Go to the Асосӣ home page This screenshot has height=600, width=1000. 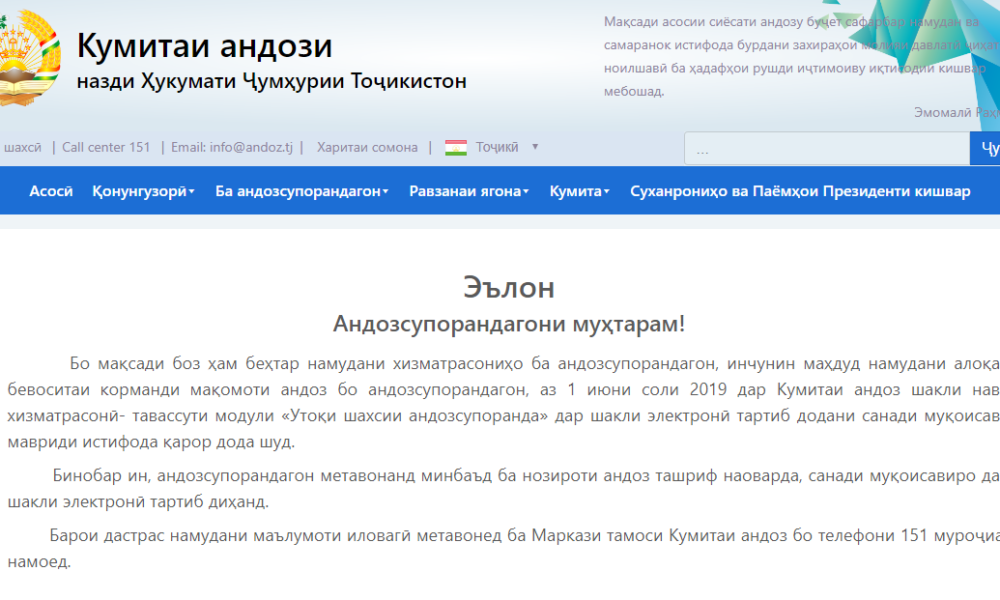tap(51, 192)
